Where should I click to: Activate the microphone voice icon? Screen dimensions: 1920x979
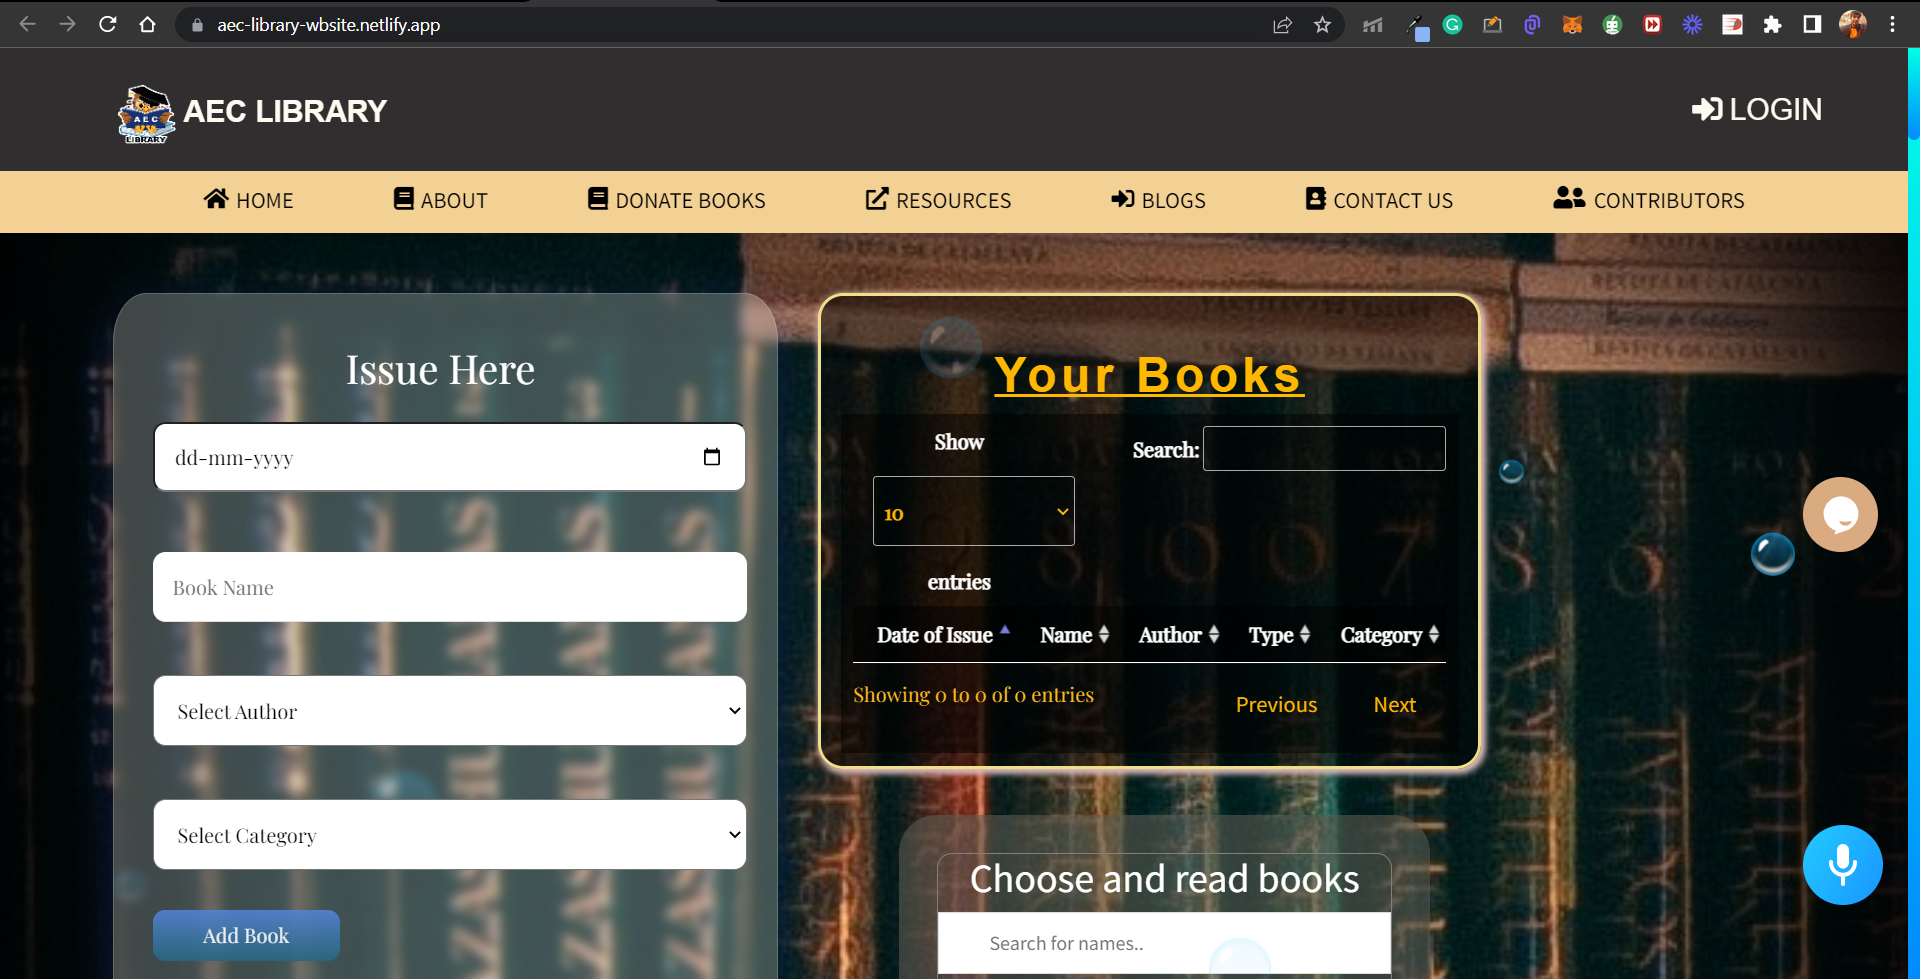(1843, 864)
